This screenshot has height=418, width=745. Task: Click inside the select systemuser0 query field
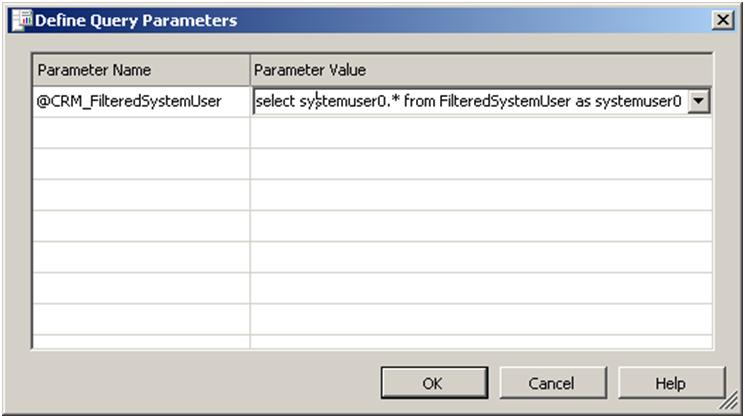(x=470, y=101)
